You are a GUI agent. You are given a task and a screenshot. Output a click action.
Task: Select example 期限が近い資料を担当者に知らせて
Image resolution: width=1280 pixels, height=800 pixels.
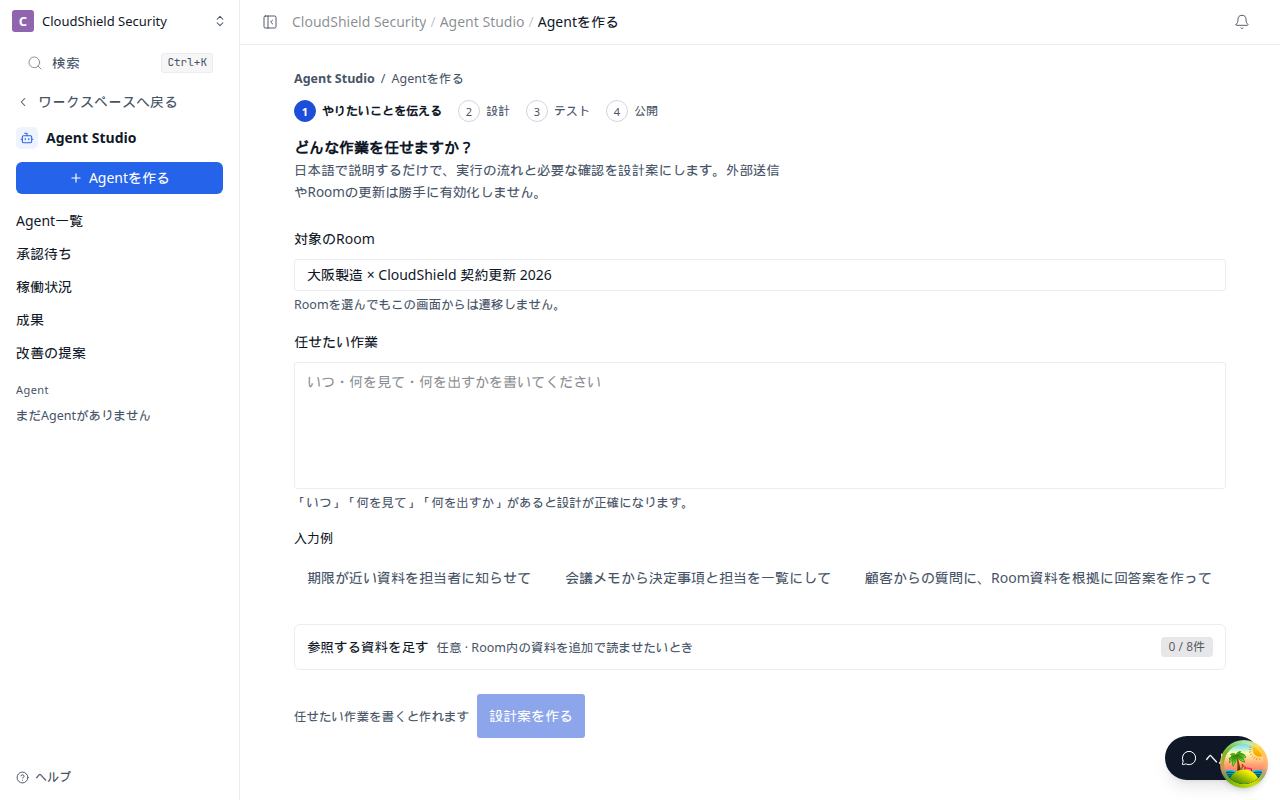pyautogui.click(x=419, y=578)
